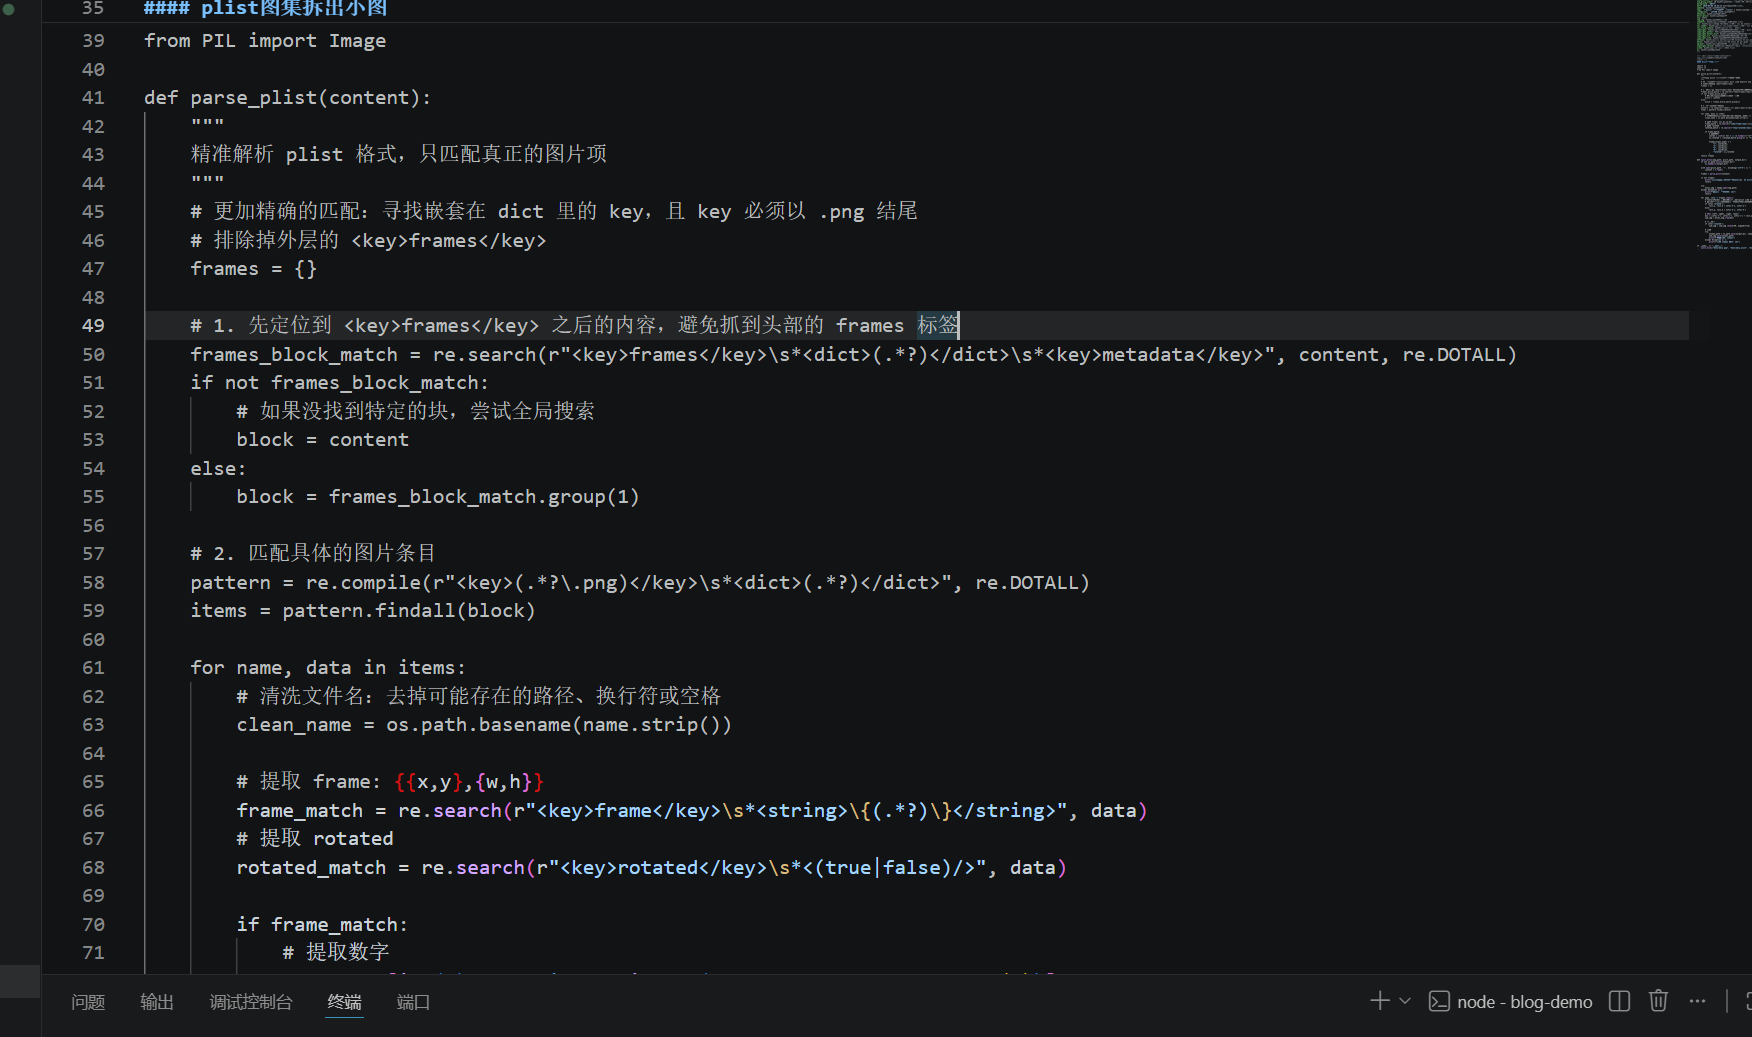Open the 调试控制台 tab
The image size is (1752, 1037).
coord(251,1001)
